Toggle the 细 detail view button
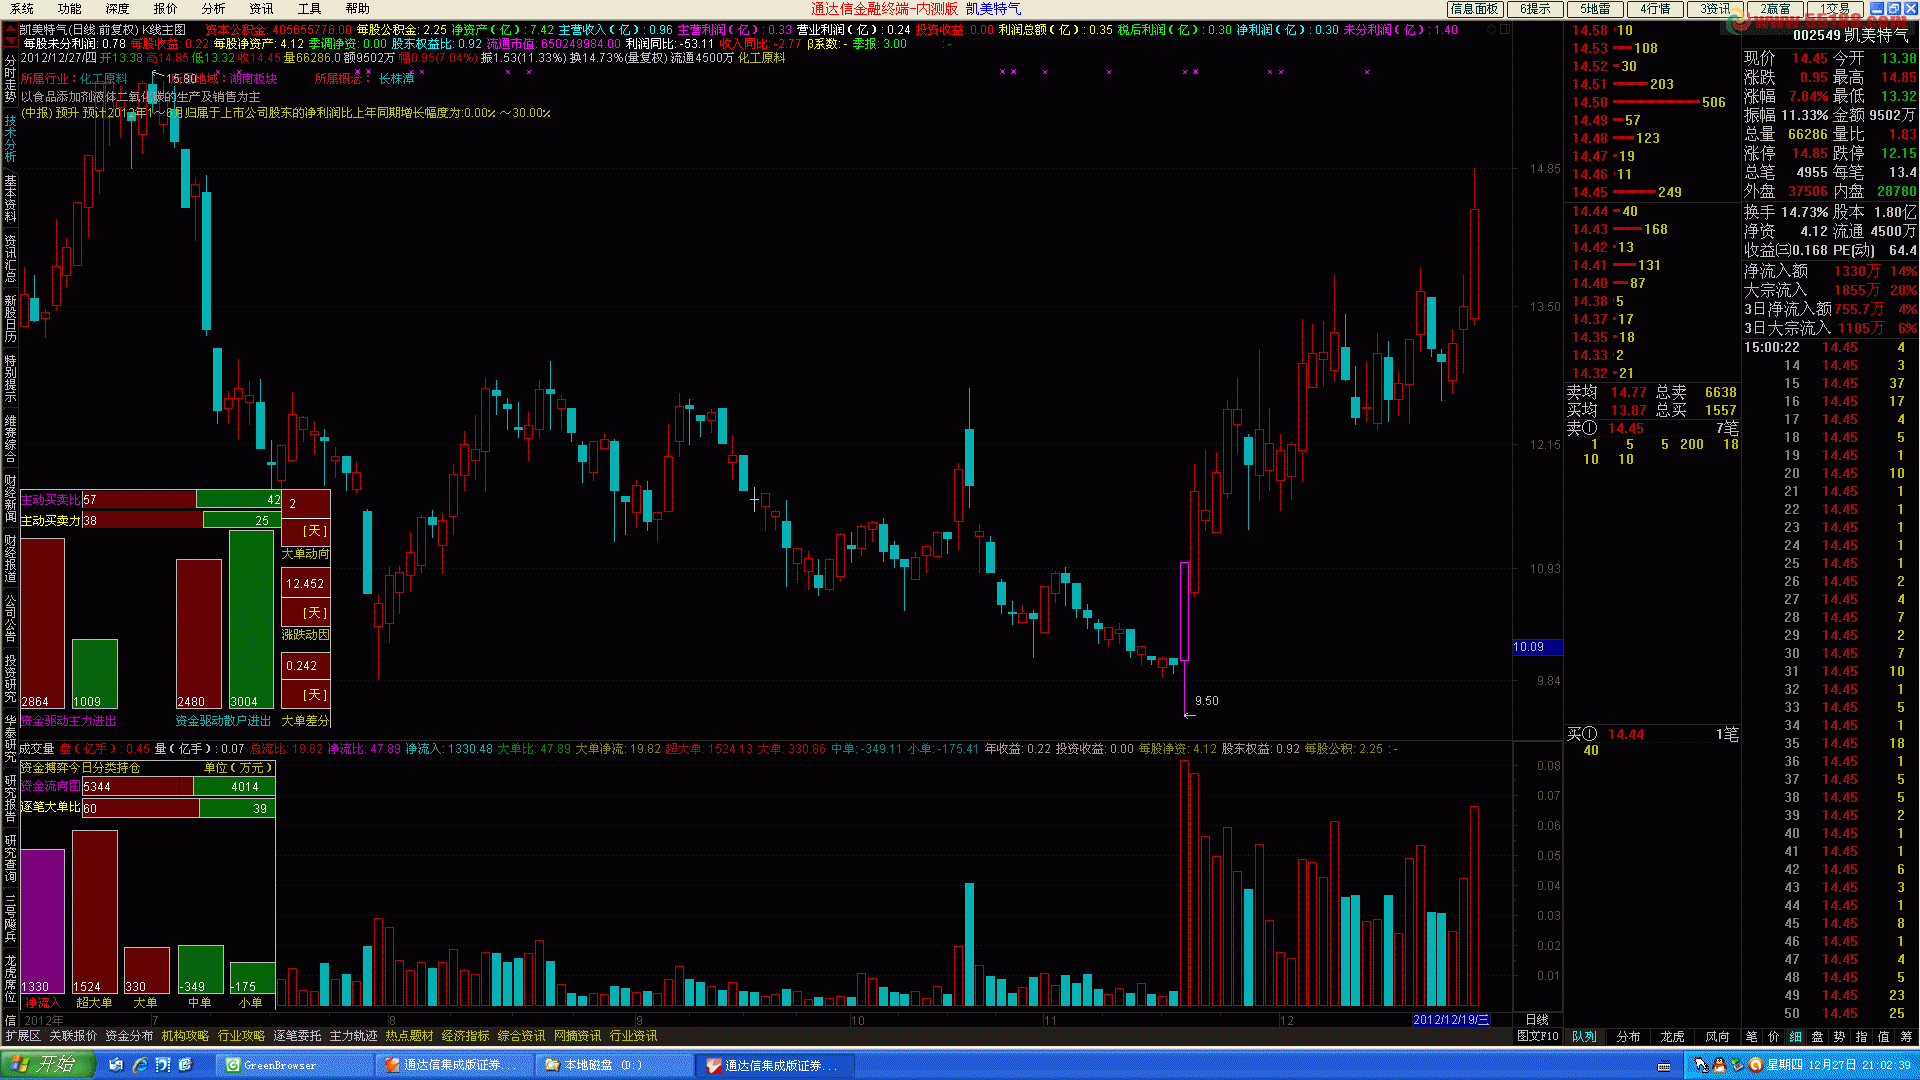This screenshot has height=1080, width=1920. (x=1796, y=1037)
